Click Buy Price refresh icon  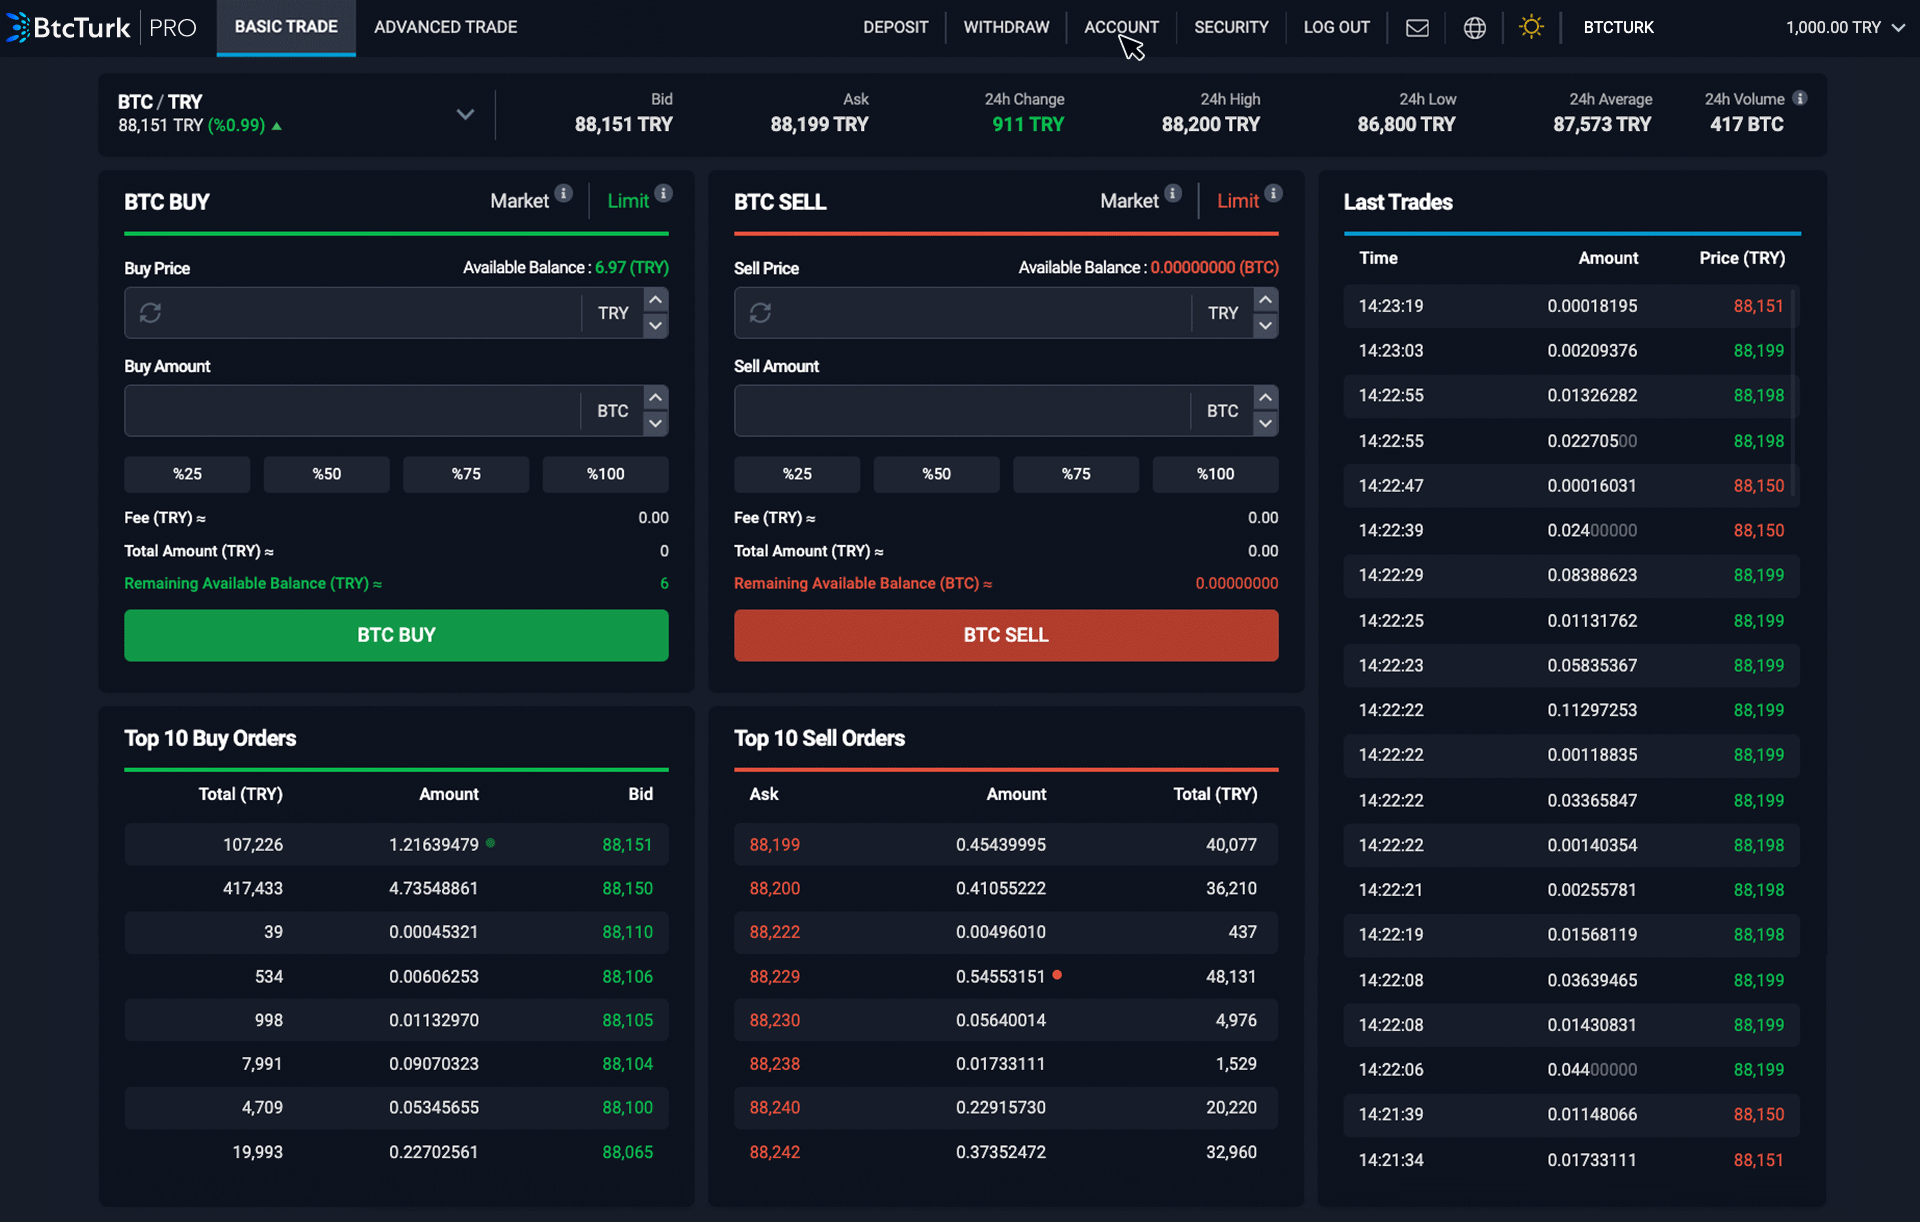click(151, 313)
